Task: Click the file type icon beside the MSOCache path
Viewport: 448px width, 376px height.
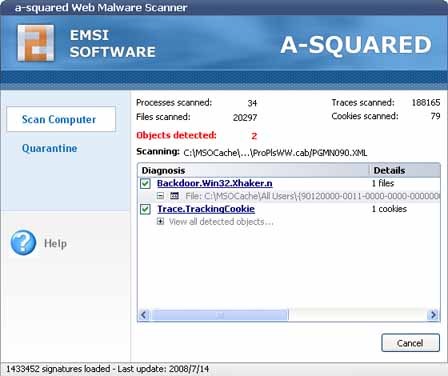Action: [x=174, y=196]
